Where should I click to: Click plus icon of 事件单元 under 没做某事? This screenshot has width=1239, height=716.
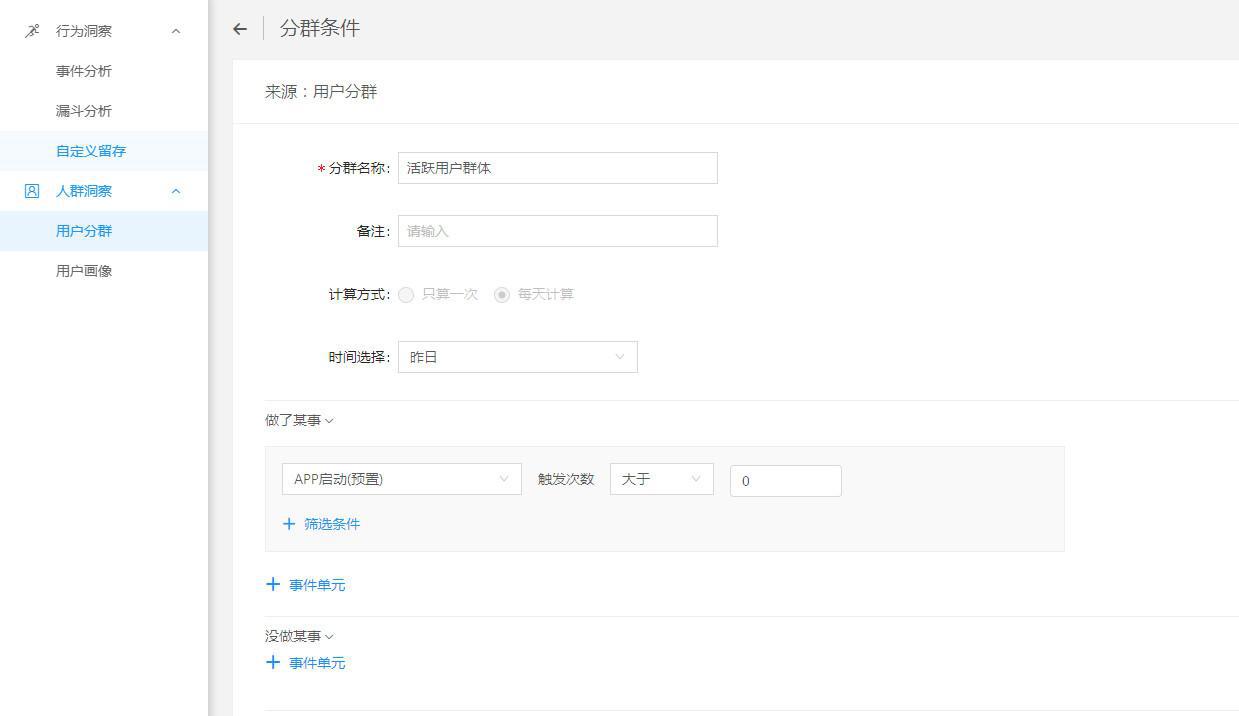coord(273,662)
